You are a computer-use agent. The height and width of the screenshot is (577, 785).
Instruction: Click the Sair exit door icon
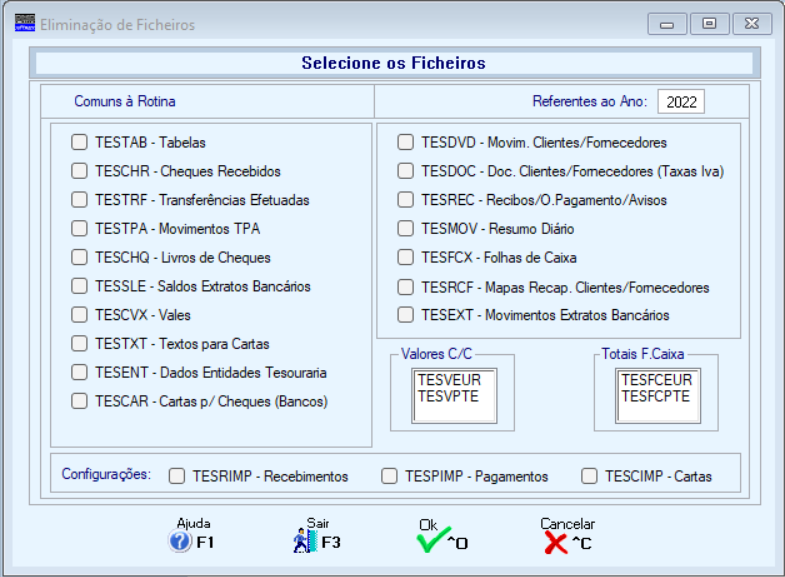[305, 541]
